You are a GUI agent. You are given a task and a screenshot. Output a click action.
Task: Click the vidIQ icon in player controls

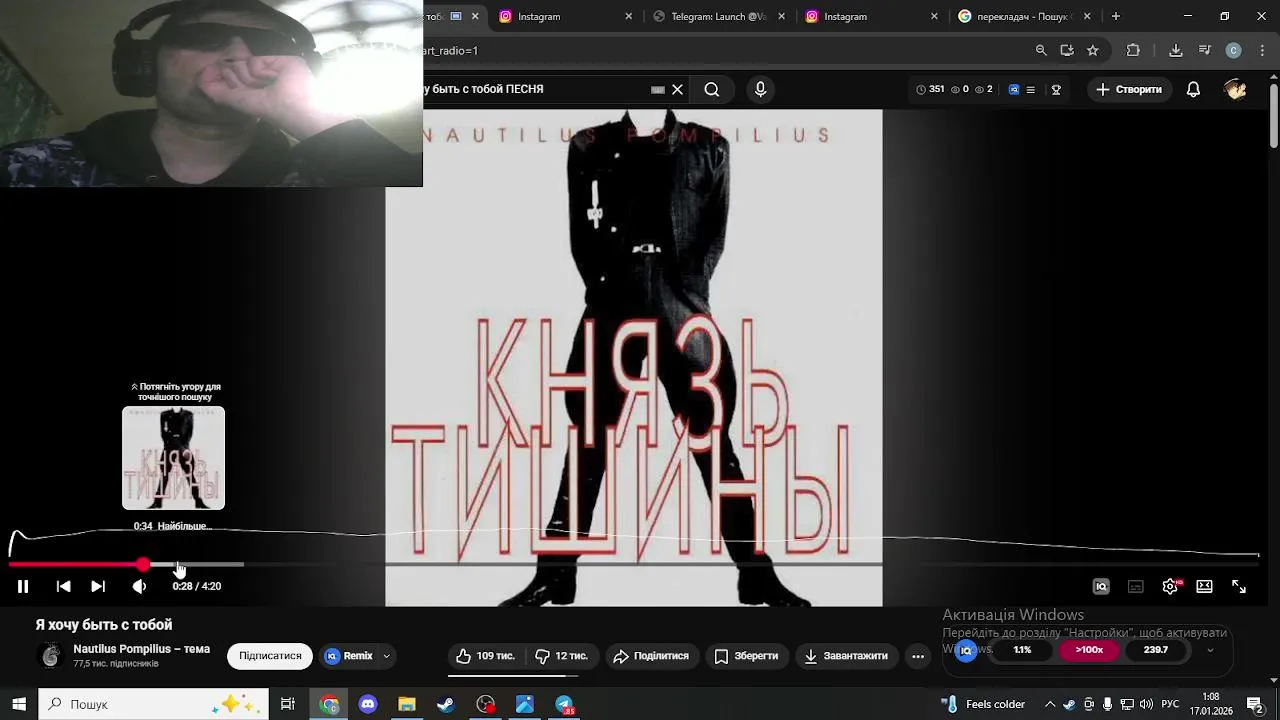pyautogui.click(x=1101, y=587)
